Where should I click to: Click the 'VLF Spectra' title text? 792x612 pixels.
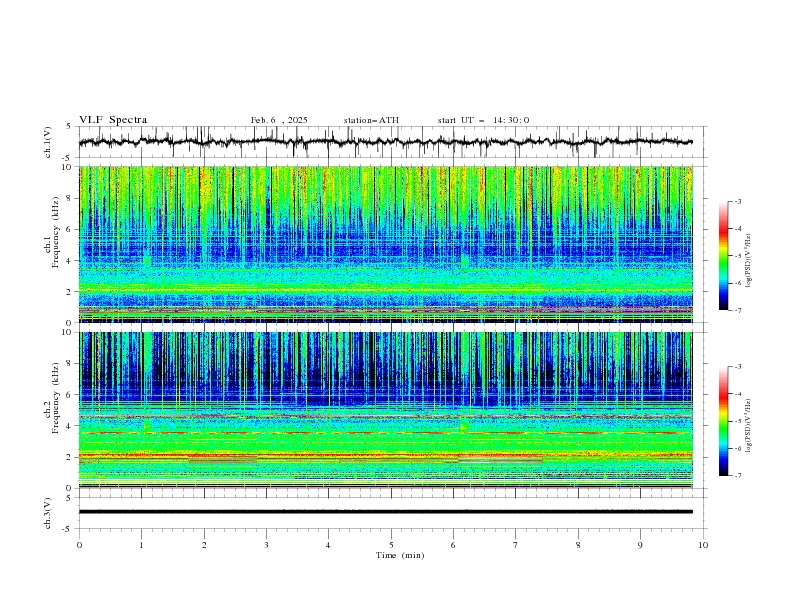113,120
